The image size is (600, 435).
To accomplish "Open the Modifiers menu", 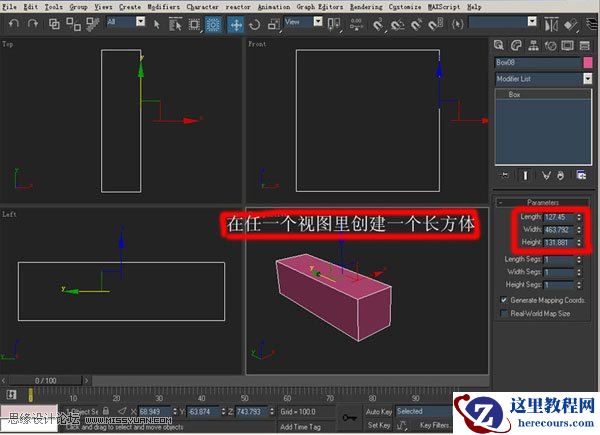I will [x=163, y=7].
